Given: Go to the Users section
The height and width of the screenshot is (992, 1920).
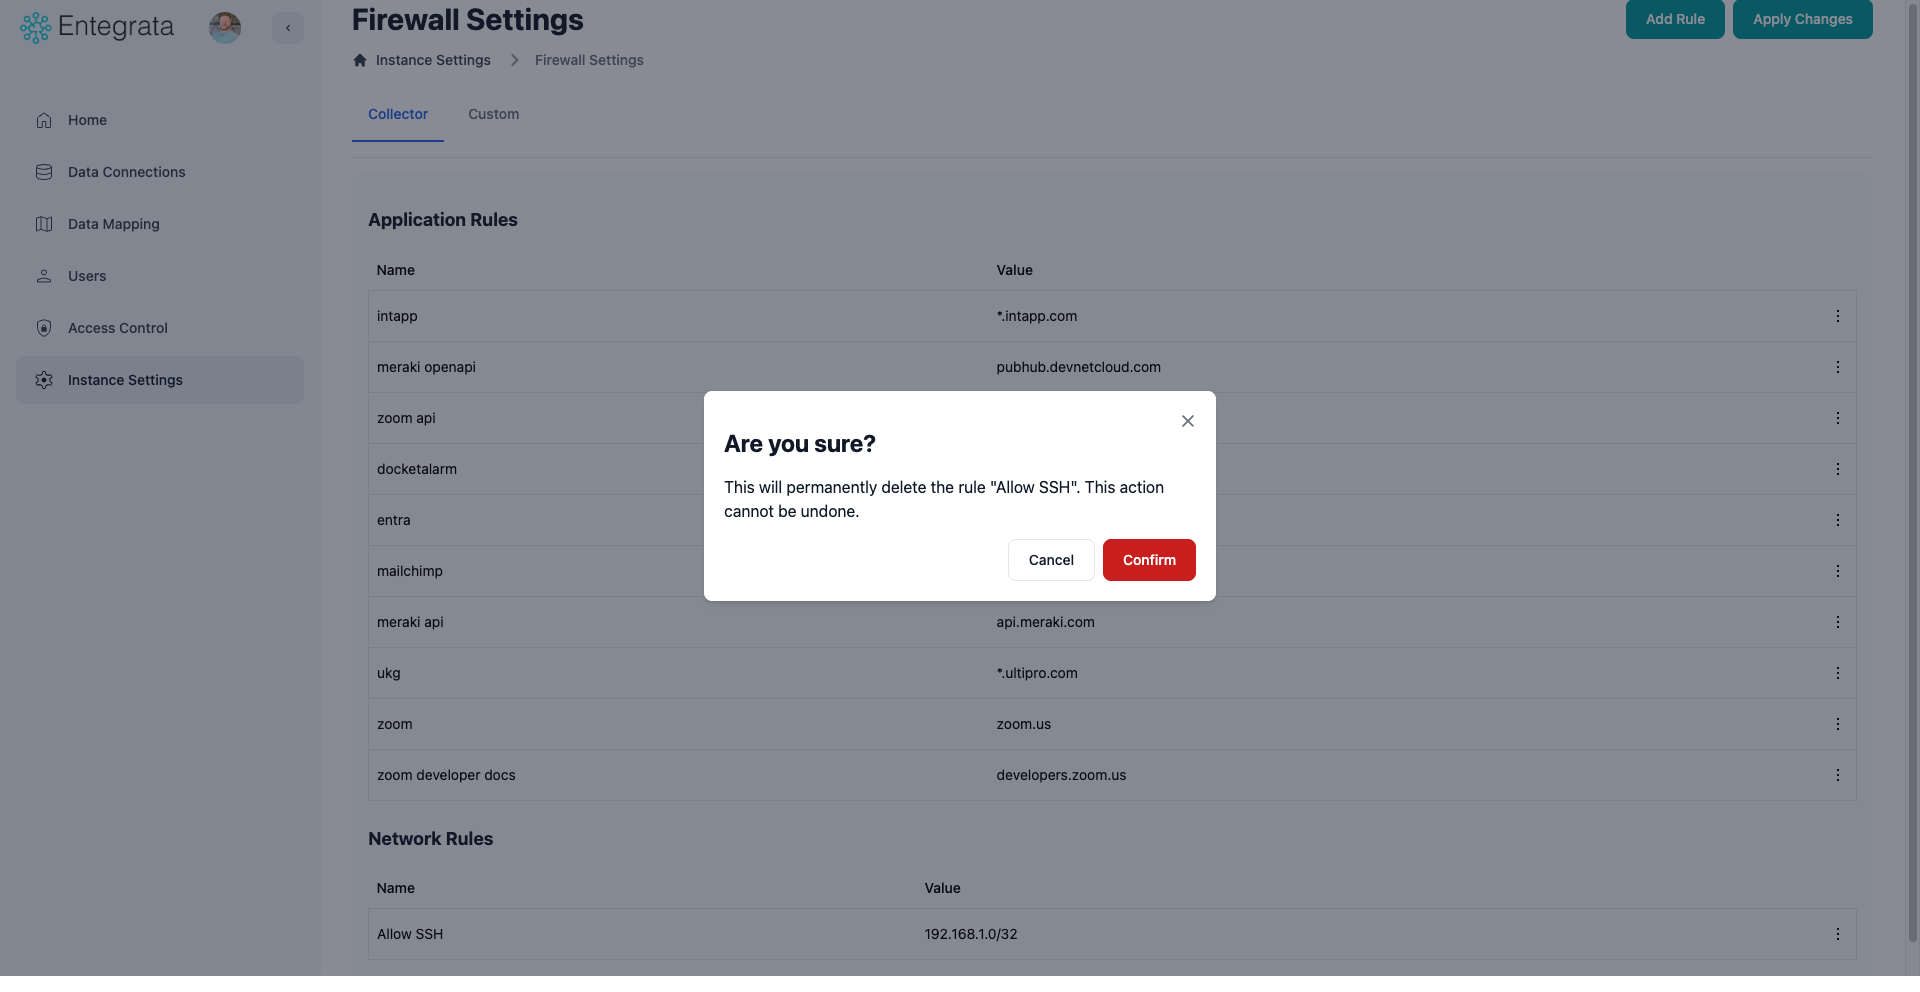Looking at the screenshot, I should [87, 276].
